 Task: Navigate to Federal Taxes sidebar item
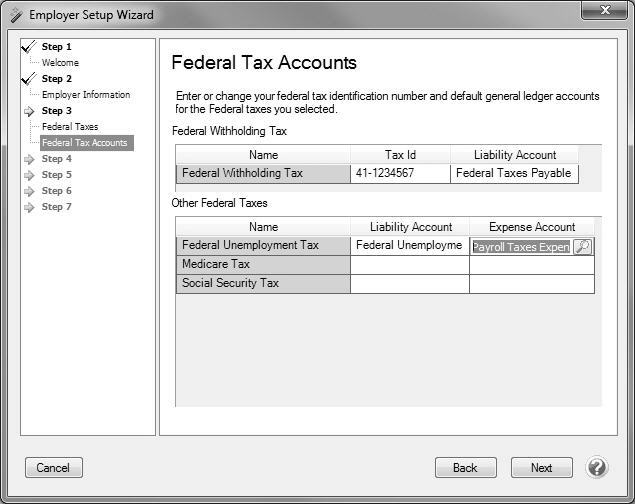[70, 127]
